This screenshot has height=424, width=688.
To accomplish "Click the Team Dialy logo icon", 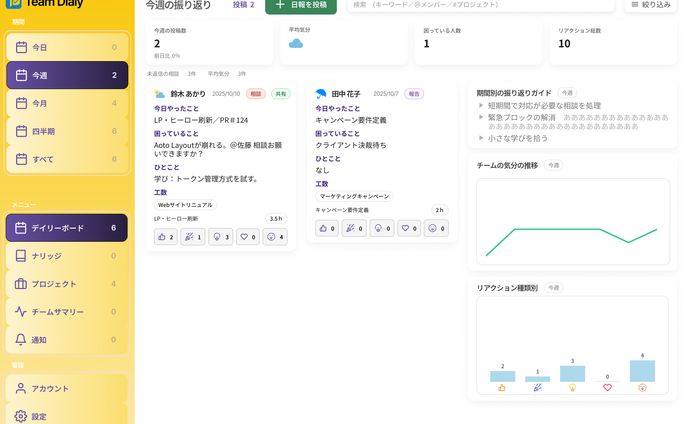I will tap(13, 4).
